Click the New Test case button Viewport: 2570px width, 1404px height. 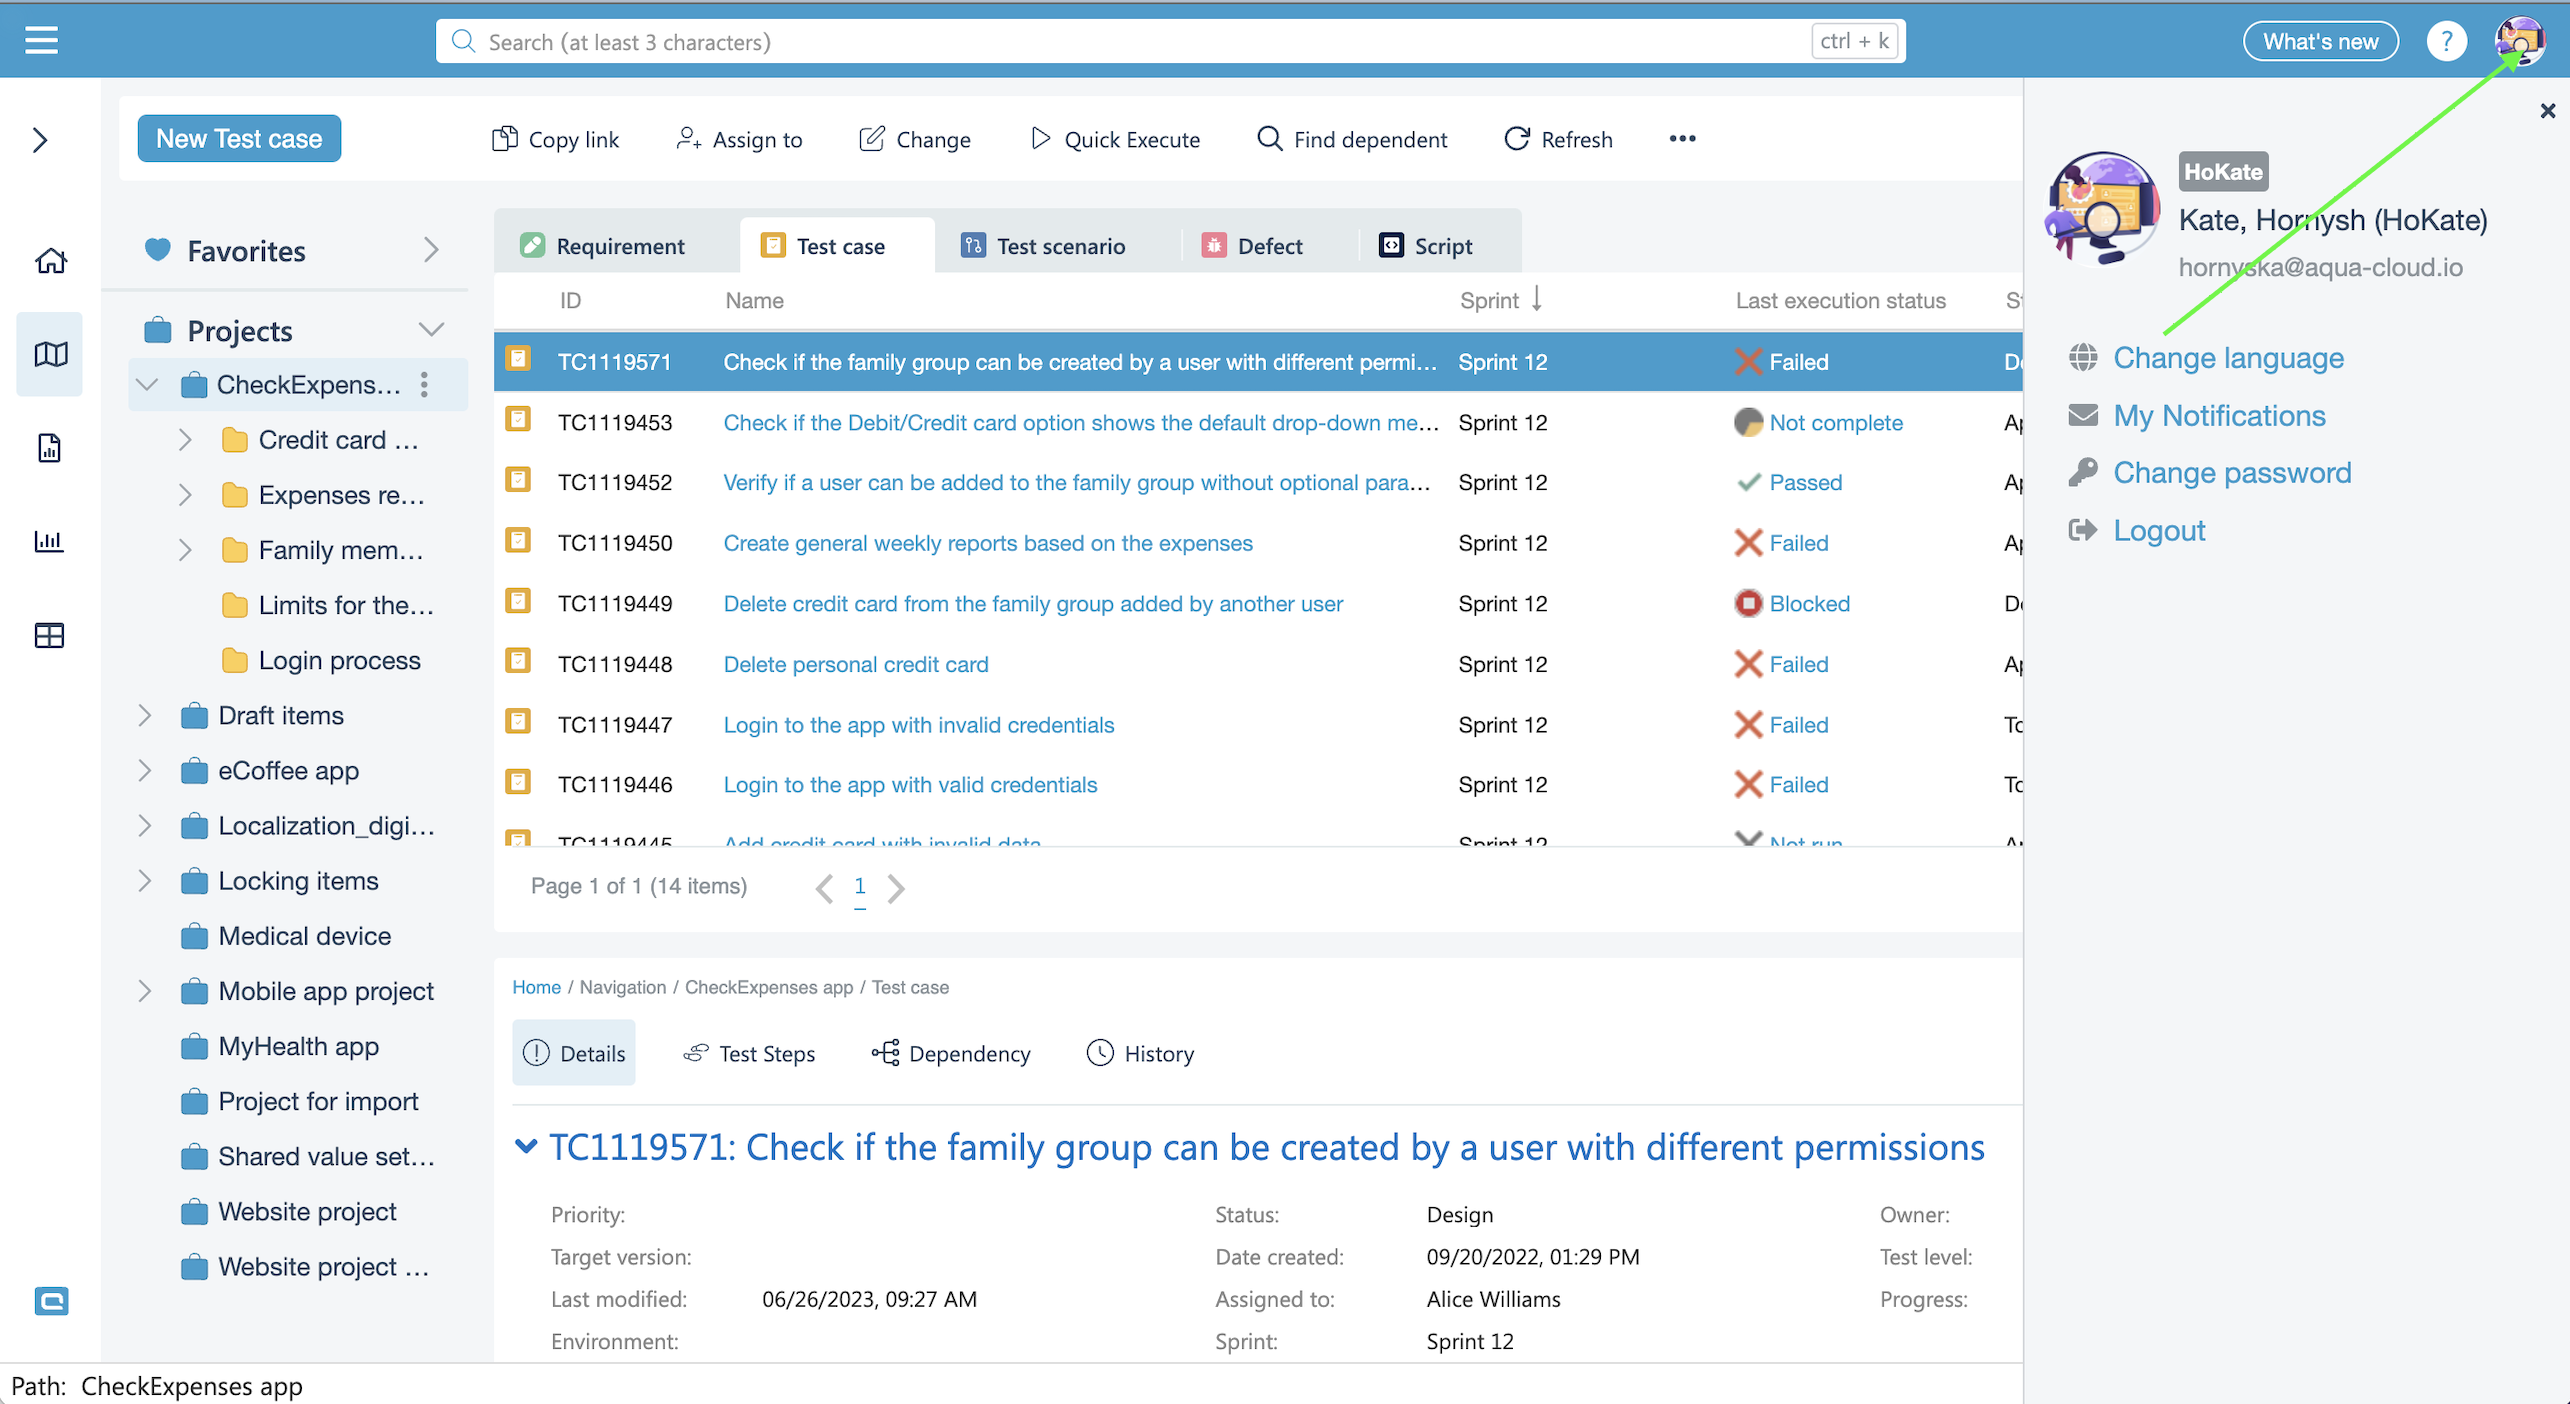(x=239, y=139)
